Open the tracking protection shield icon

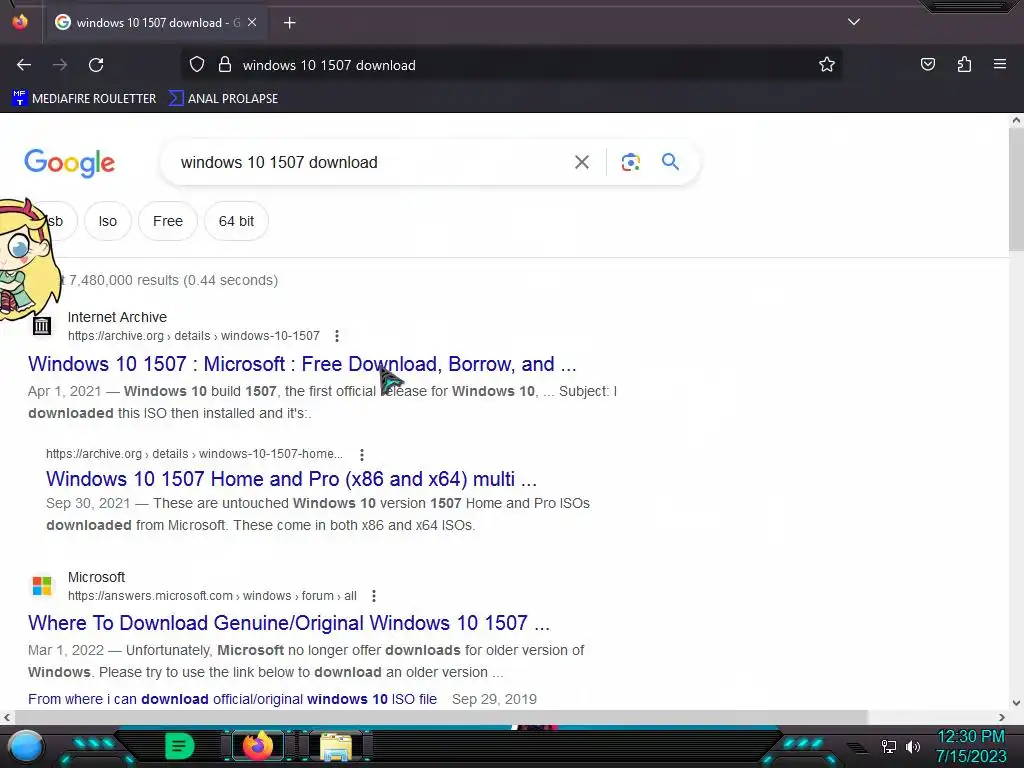197,65
